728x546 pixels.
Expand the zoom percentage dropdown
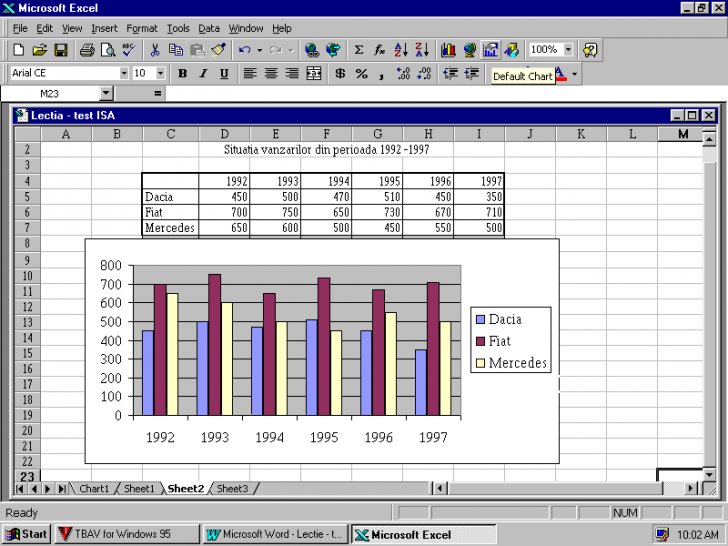(x=568, y=49)
